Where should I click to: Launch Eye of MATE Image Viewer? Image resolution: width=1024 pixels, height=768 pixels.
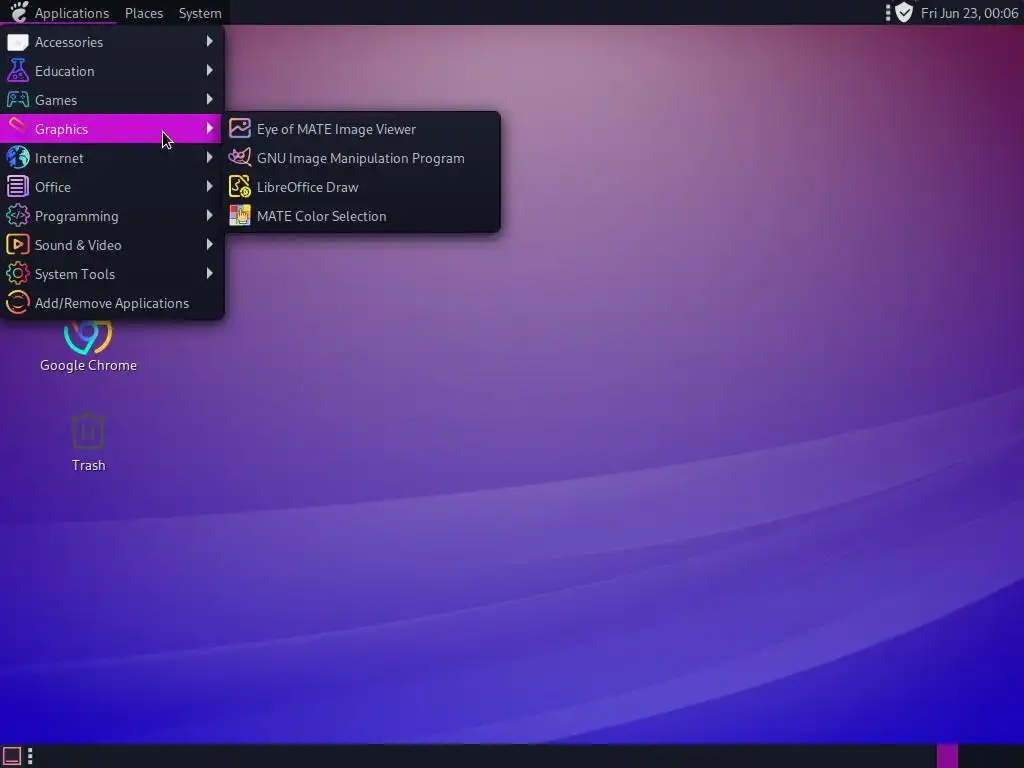363,129
